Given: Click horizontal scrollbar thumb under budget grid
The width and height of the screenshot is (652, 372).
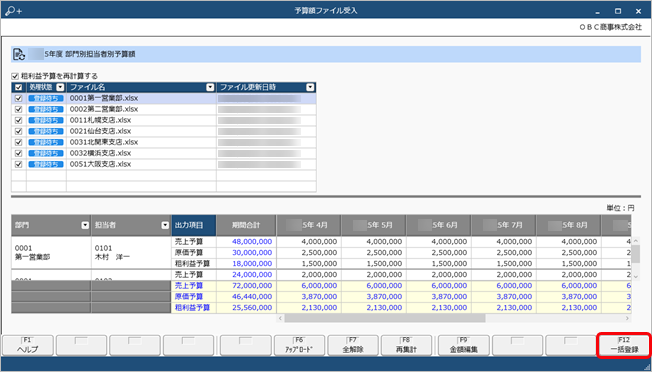Looking at the screenshot, I should coord(385,318).
